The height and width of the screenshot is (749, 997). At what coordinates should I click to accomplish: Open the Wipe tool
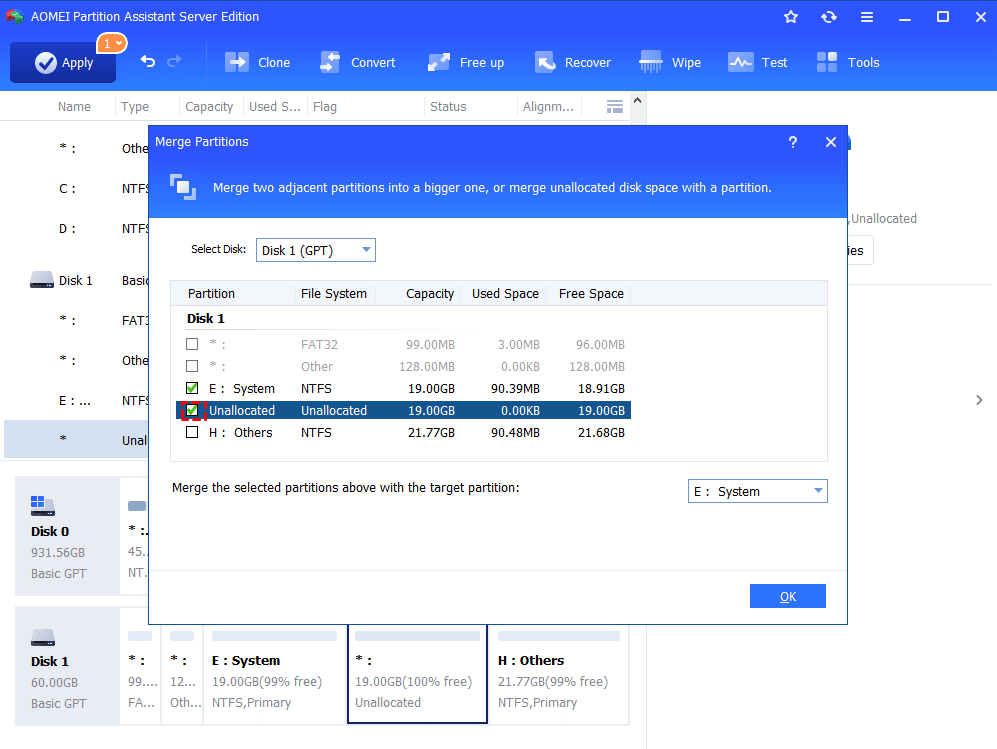(670, 62)
